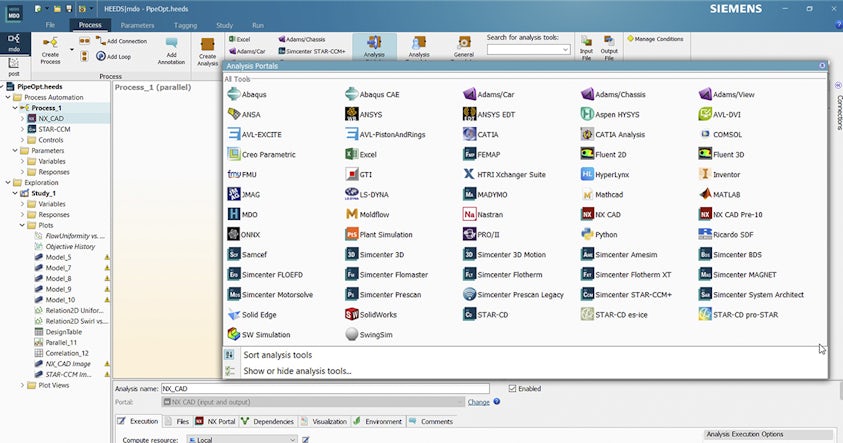Select the NX CAD portal

pos(601,214)
